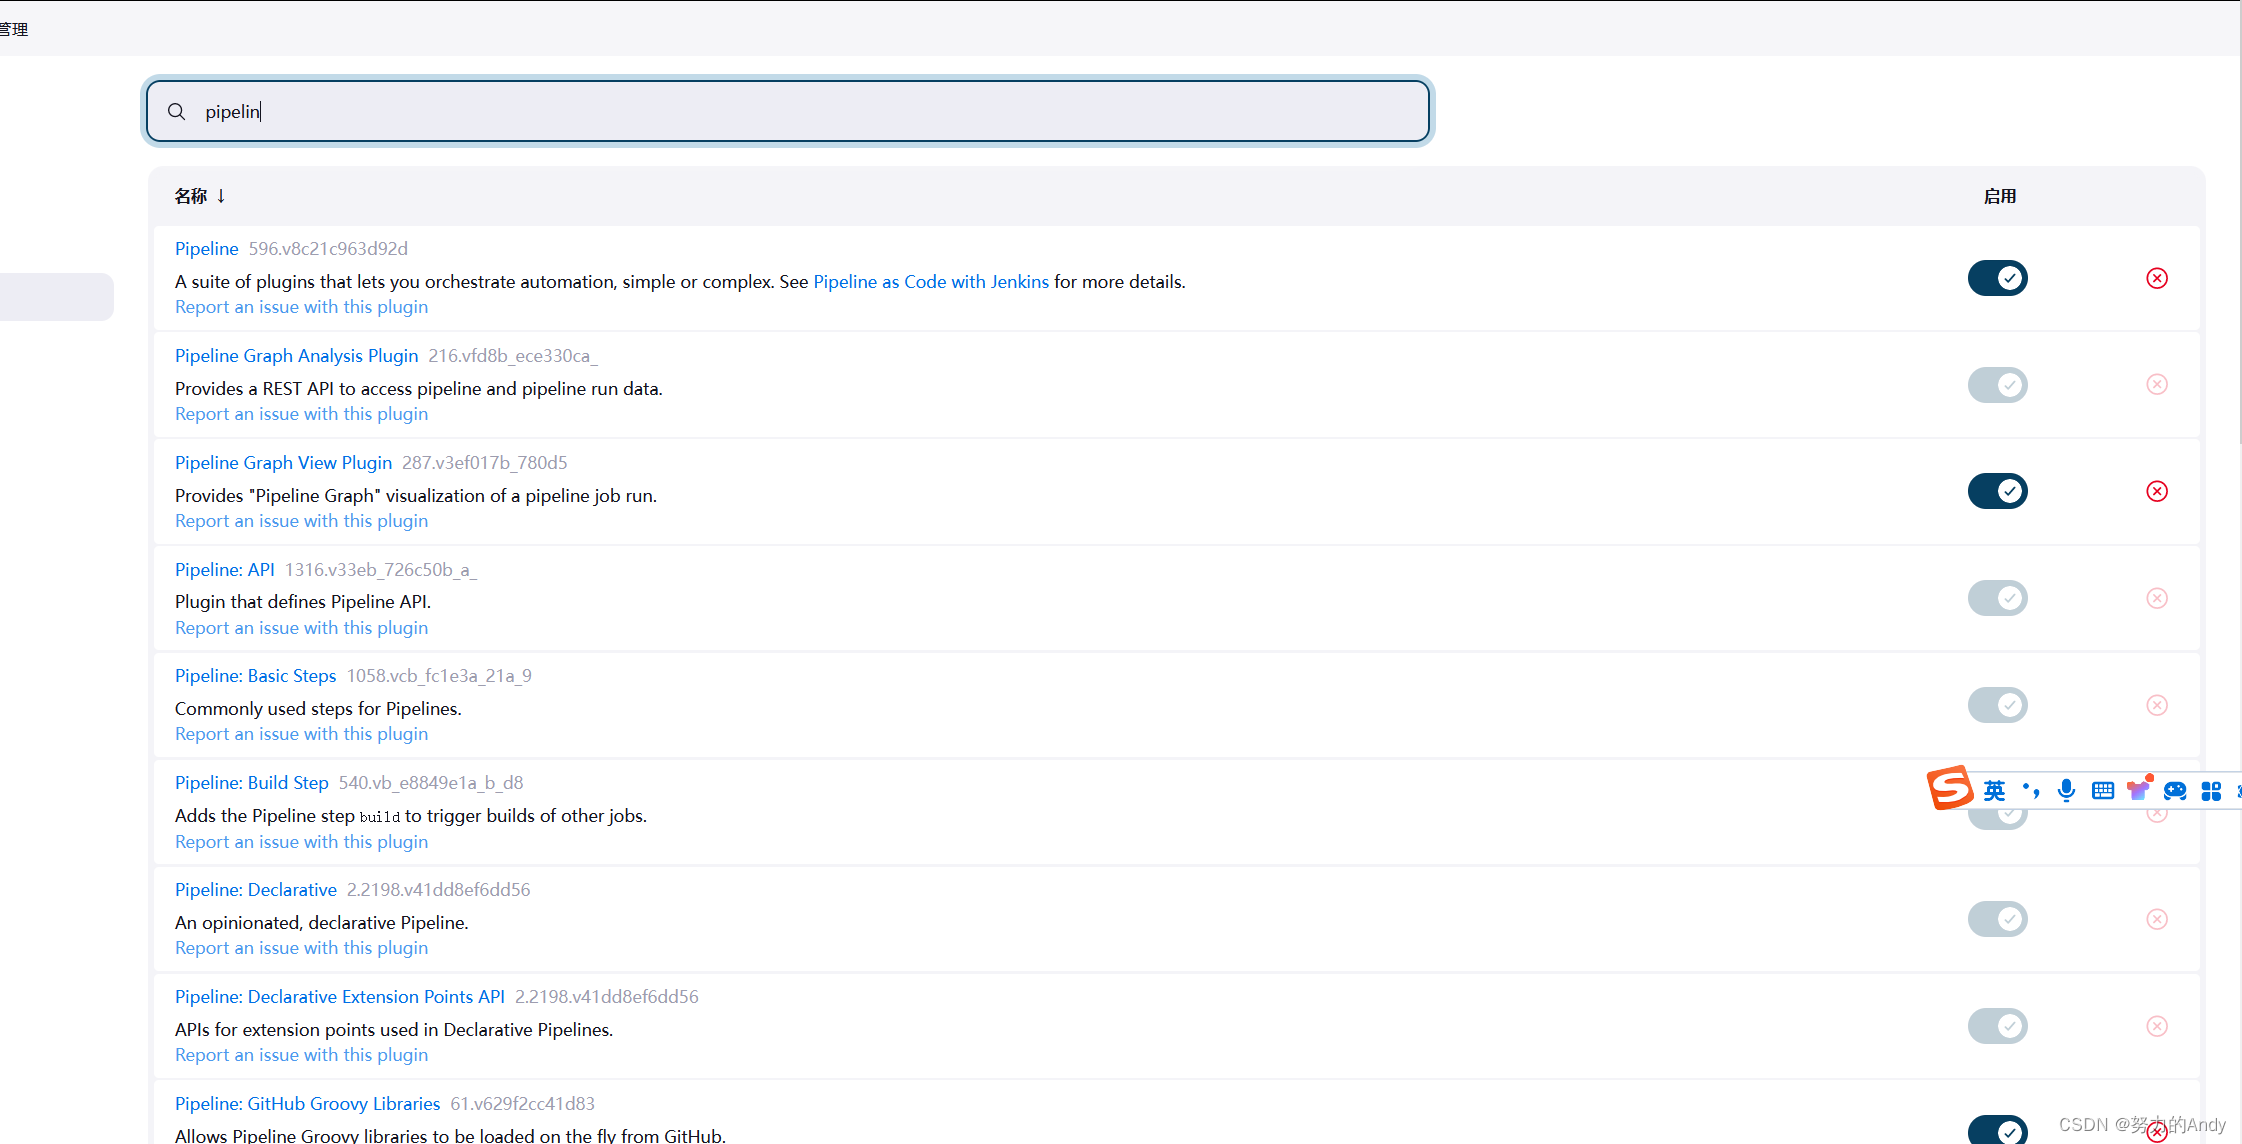The height and width of the screenshot is (1144, 2242).
Task: Follow 'Pipeline as Code with Jenkins' link
Action: pyautogui.click(x=931, y=282)
